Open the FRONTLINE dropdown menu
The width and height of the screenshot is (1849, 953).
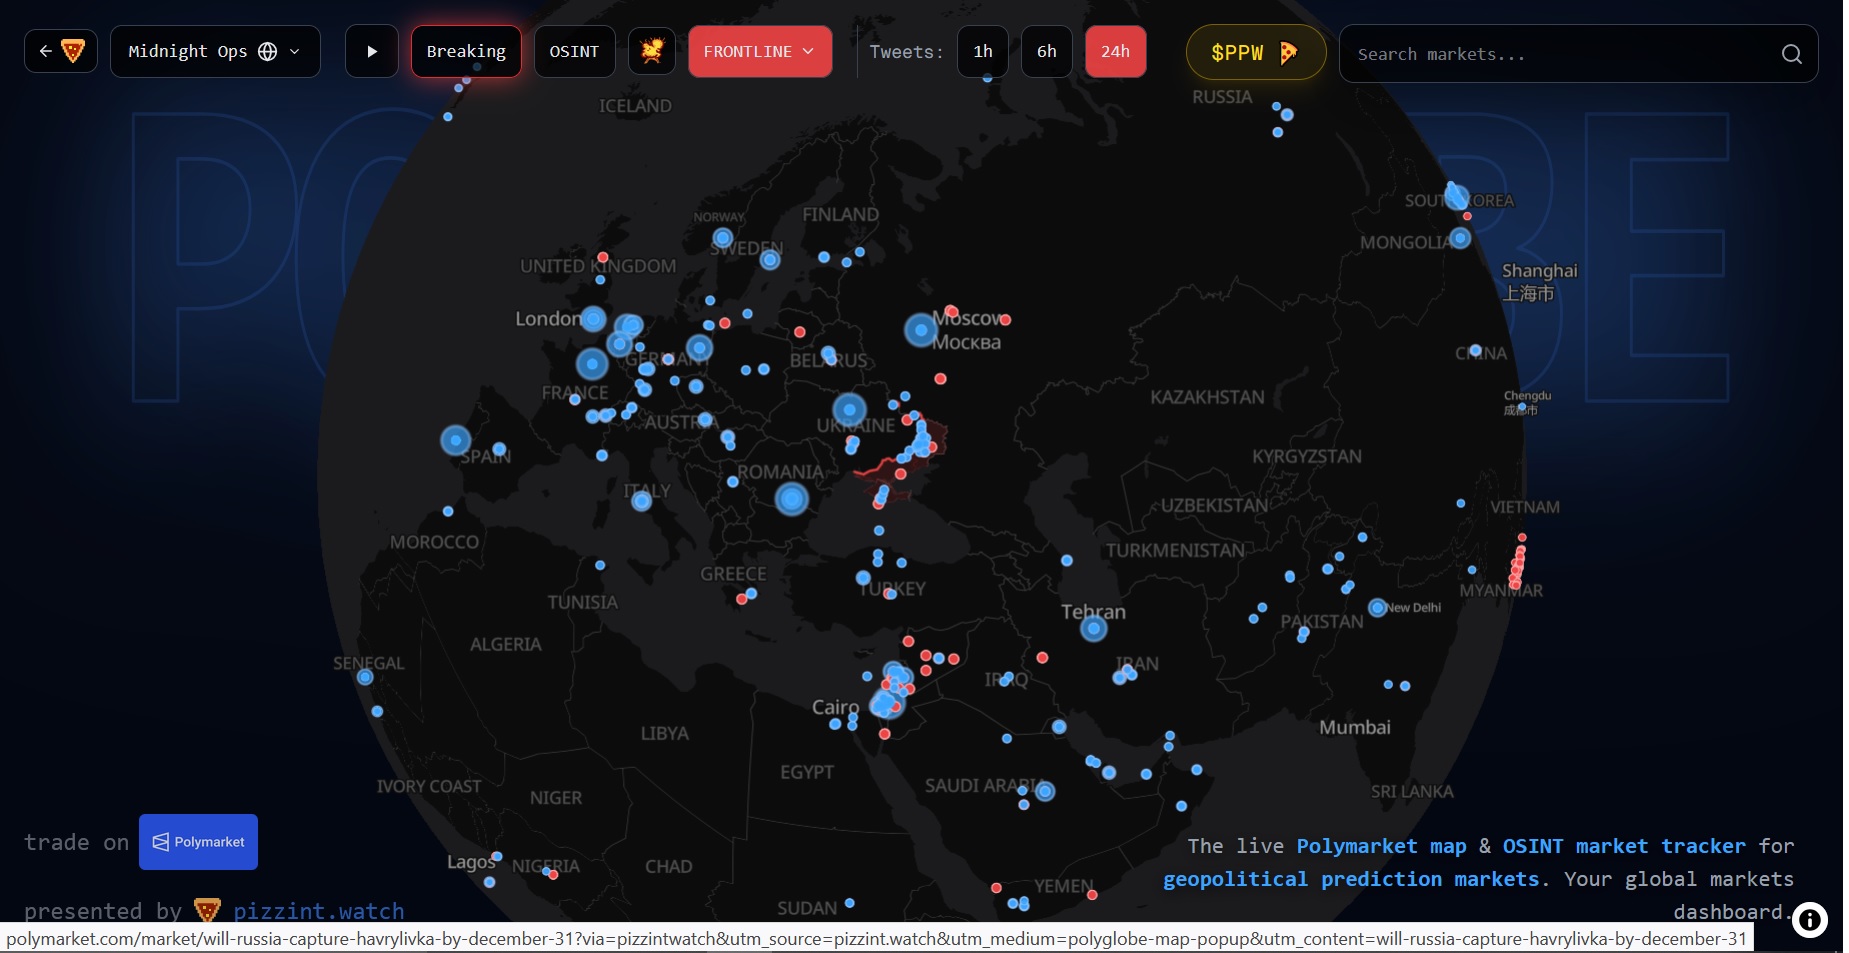759,52
